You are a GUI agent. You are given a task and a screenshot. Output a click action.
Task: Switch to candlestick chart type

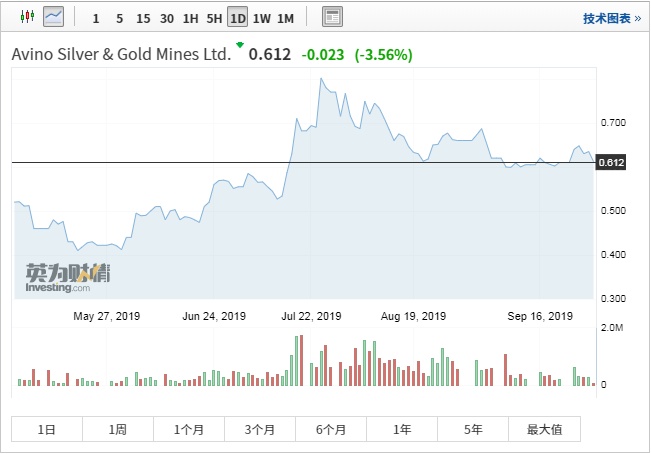pos(27,17)
